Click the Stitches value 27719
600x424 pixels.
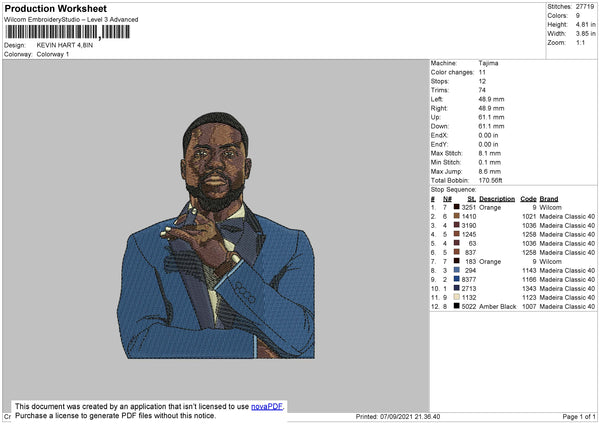click(585, 7)
